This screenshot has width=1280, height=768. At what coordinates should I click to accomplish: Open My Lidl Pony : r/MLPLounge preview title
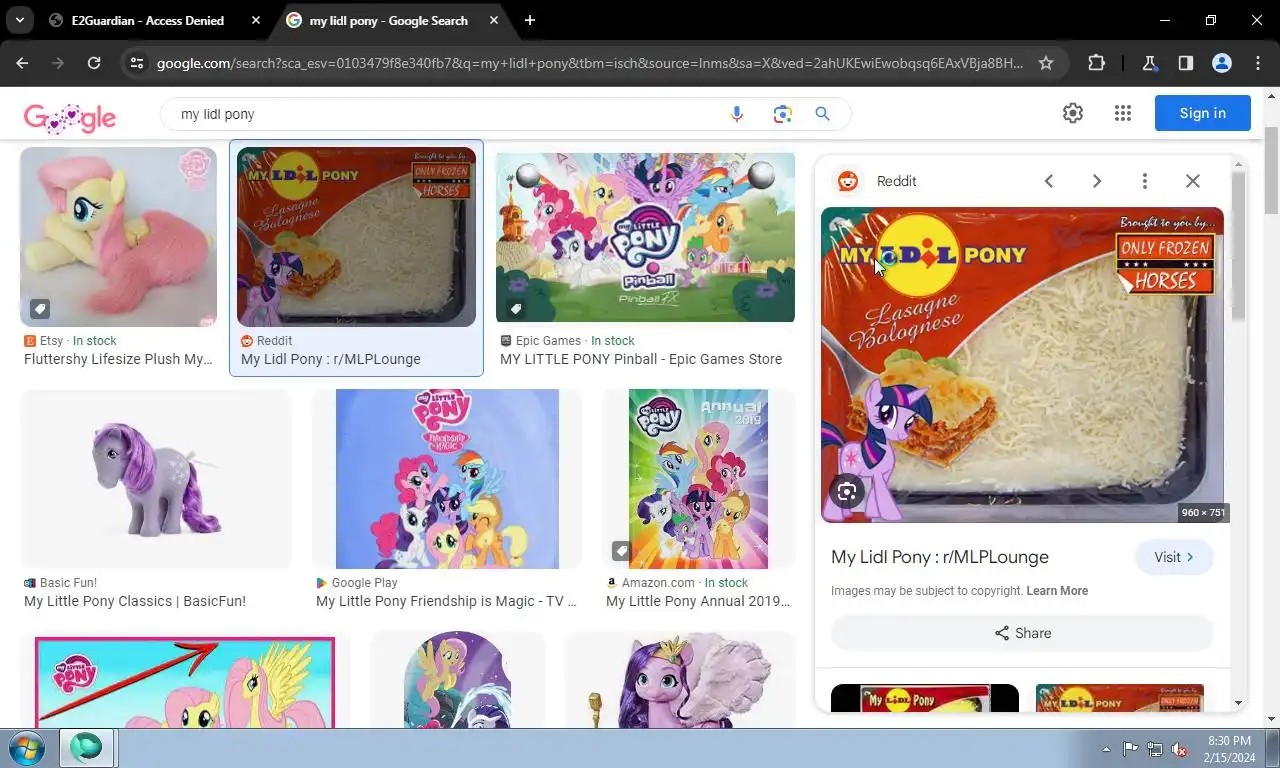[940, 557]
